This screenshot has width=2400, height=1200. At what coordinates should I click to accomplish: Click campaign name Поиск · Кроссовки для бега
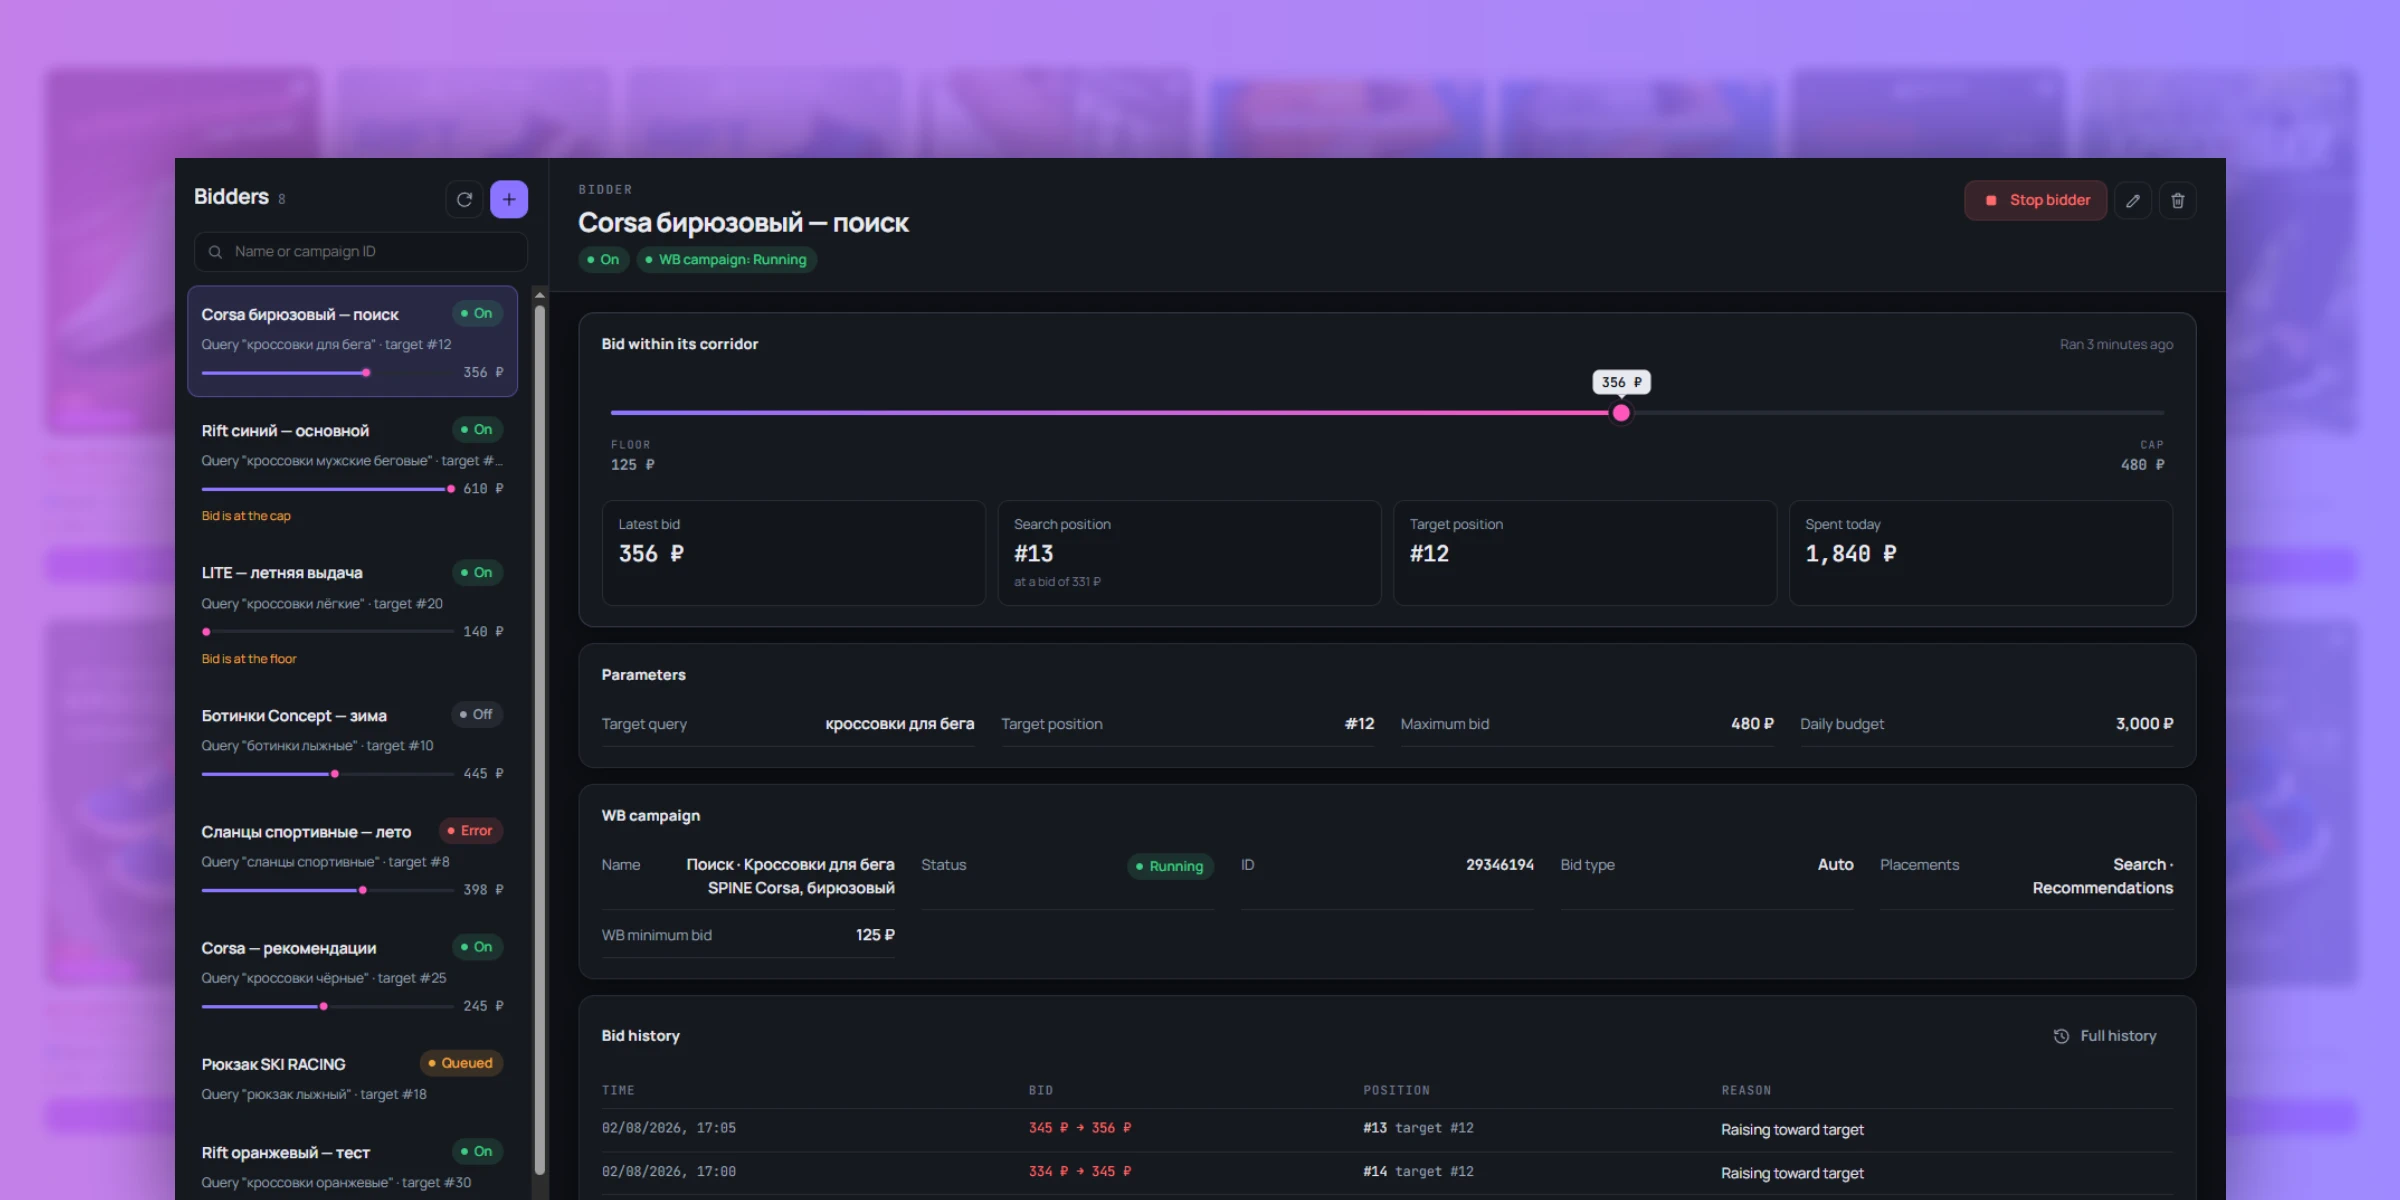tap(790, 876)
